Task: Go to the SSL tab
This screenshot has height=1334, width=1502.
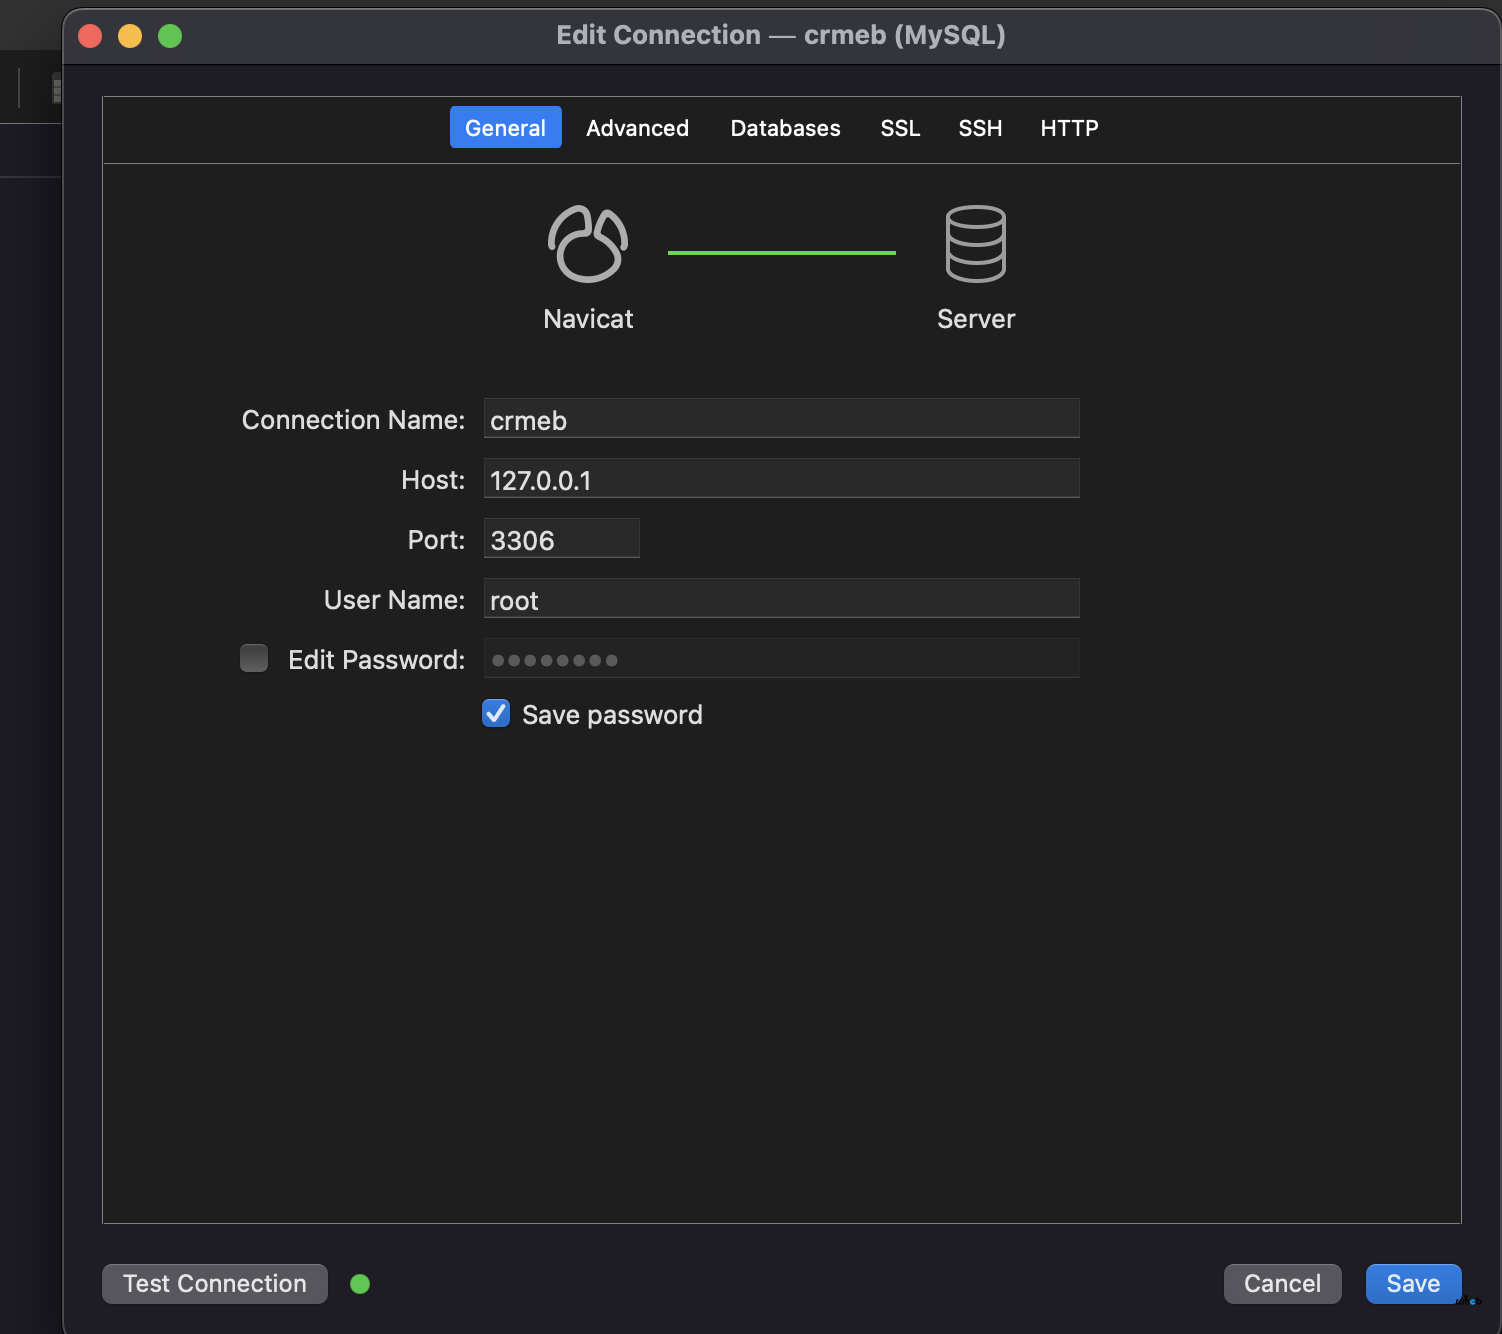Action: click(x=900, y=128)
